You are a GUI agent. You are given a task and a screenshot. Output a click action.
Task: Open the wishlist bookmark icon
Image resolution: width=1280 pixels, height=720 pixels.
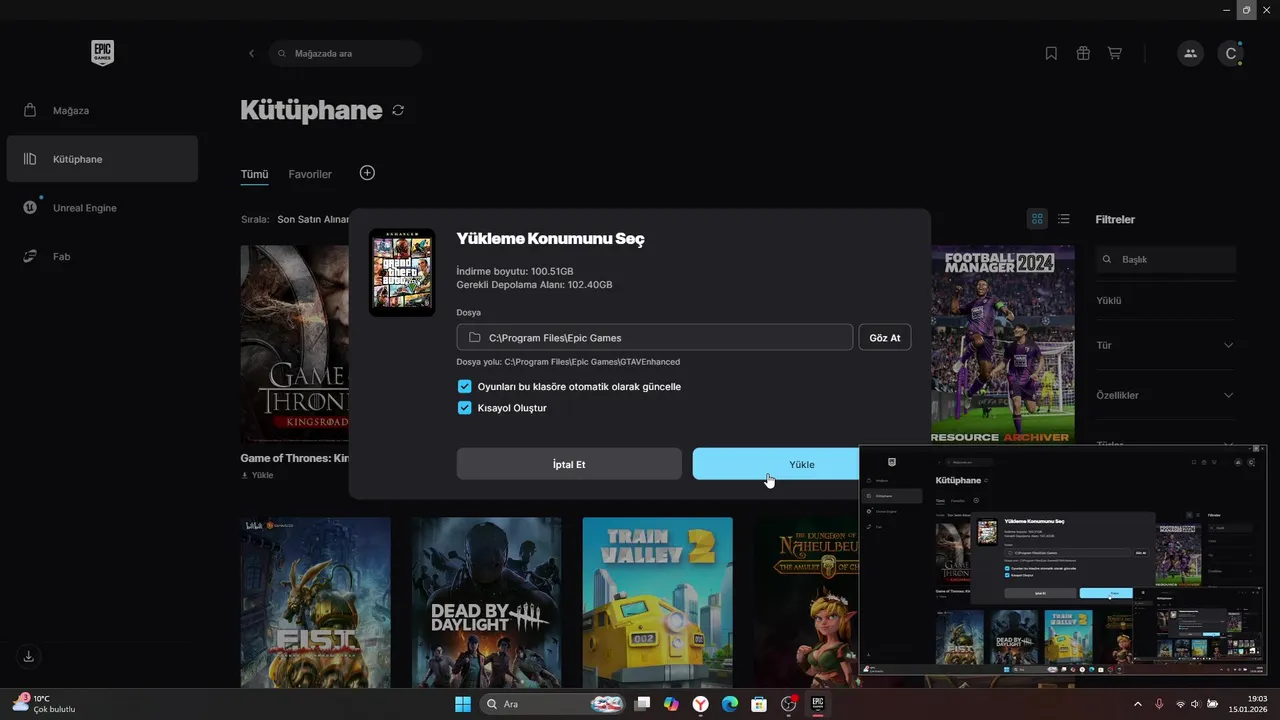(1051, 53)
